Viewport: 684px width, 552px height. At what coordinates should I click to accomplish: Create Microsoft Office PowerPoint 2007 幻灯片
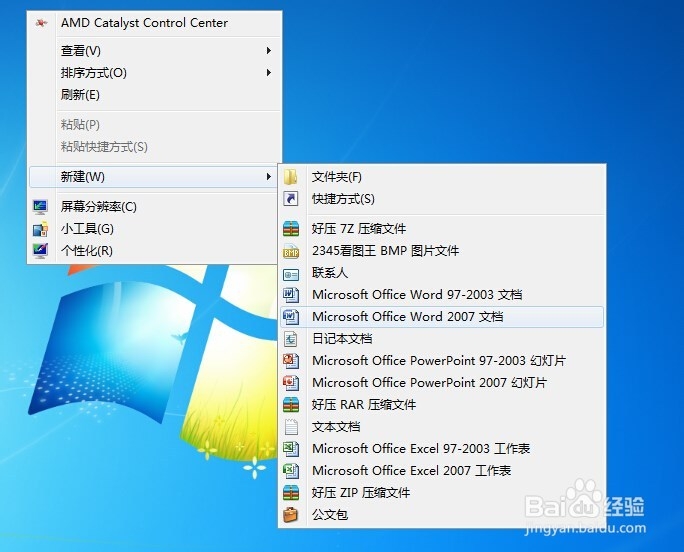(442, 383)
